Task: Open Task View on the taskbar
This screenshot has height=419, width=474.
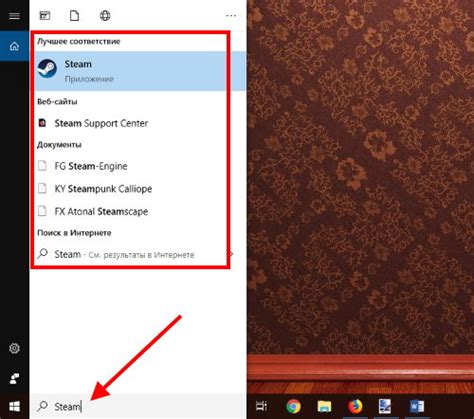Action: tap(261, 406)
